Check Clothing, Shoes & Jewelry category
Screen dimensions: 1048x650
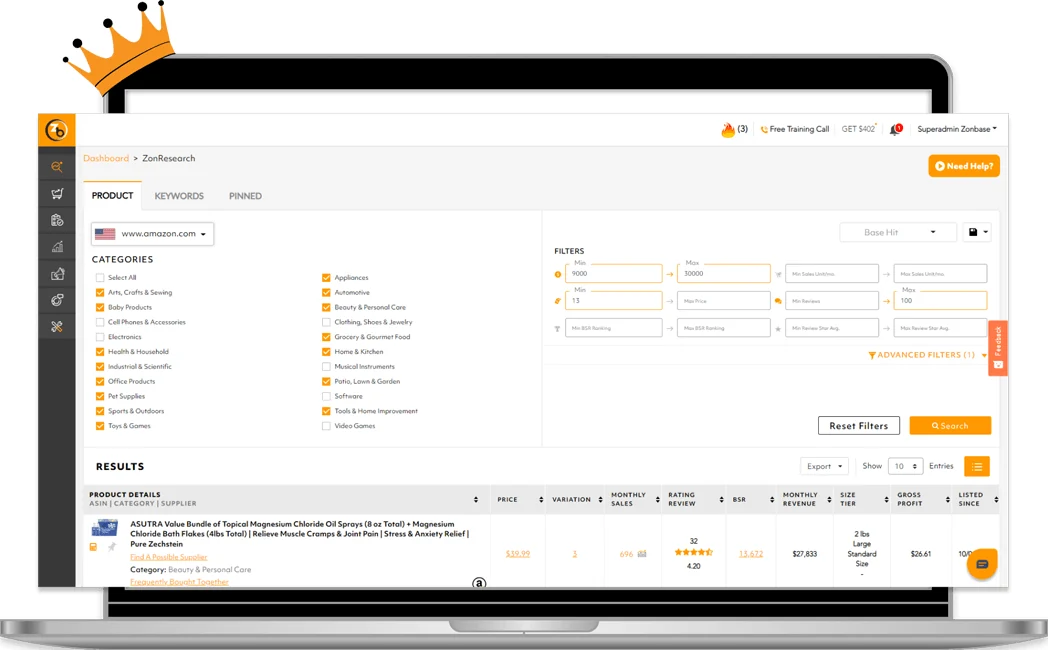[326, 322]
